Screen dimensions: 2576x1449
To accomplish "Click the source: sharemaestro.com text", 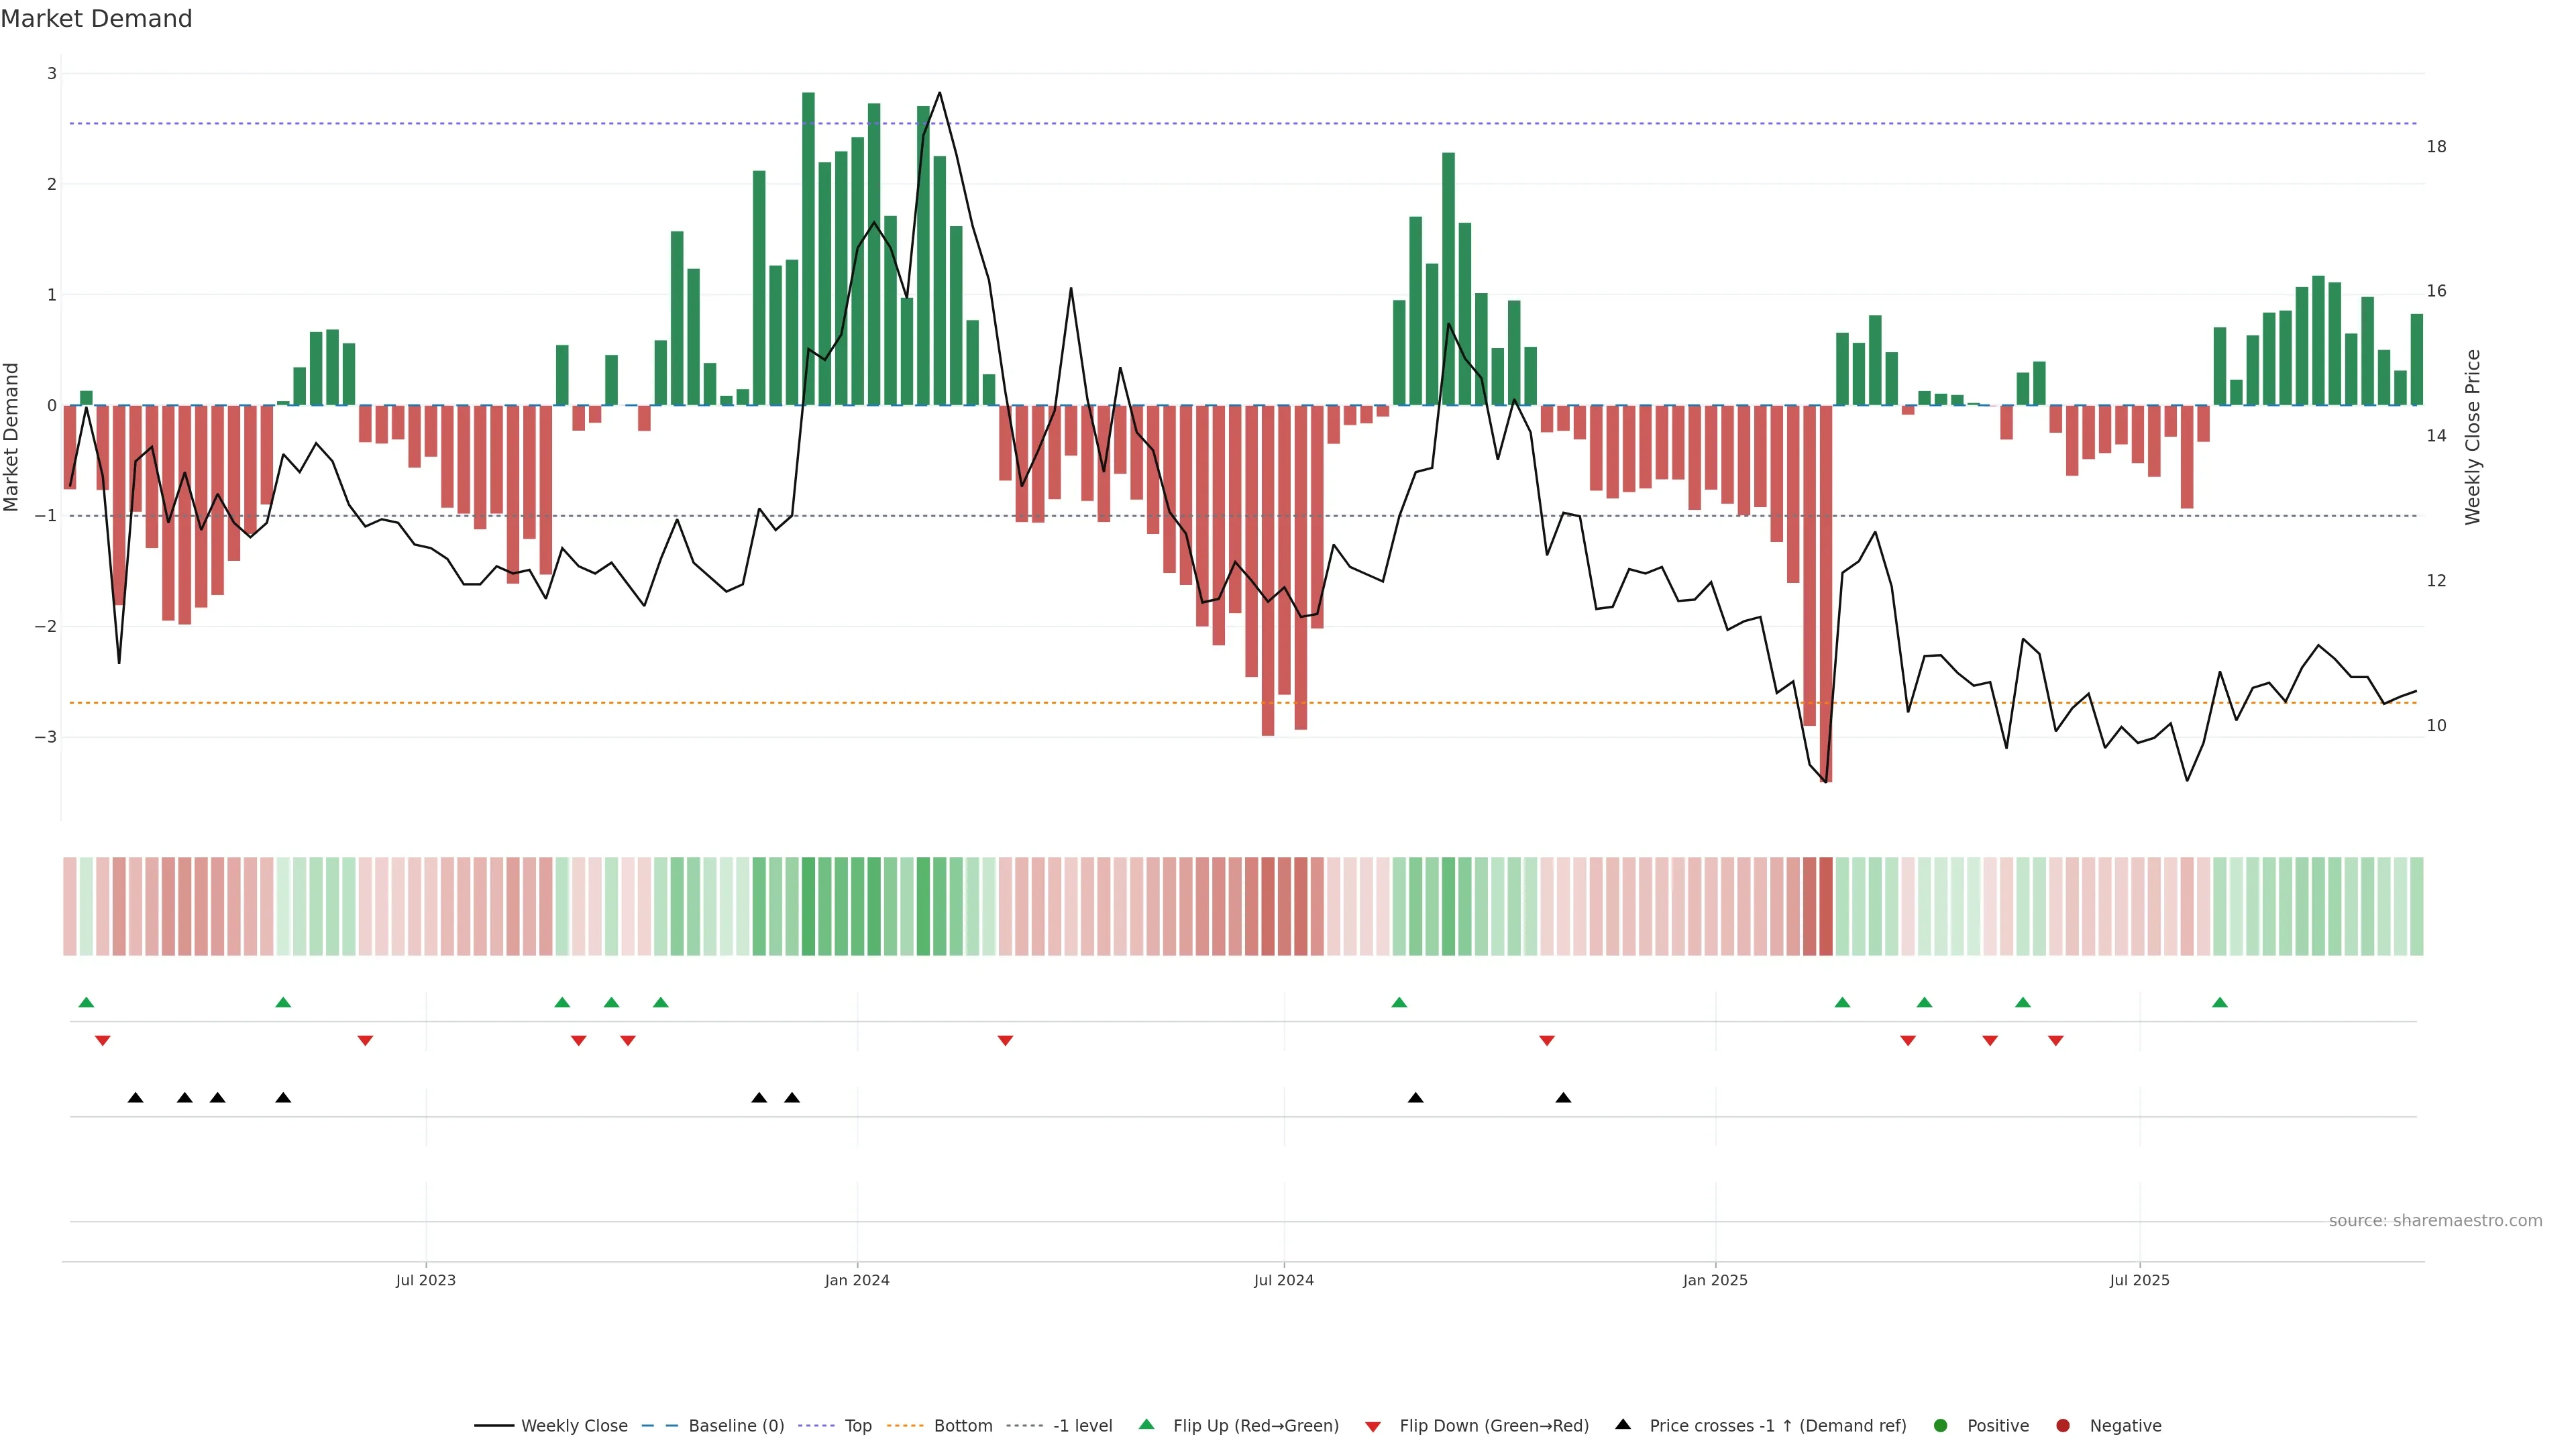I will pos(2435,1221).
